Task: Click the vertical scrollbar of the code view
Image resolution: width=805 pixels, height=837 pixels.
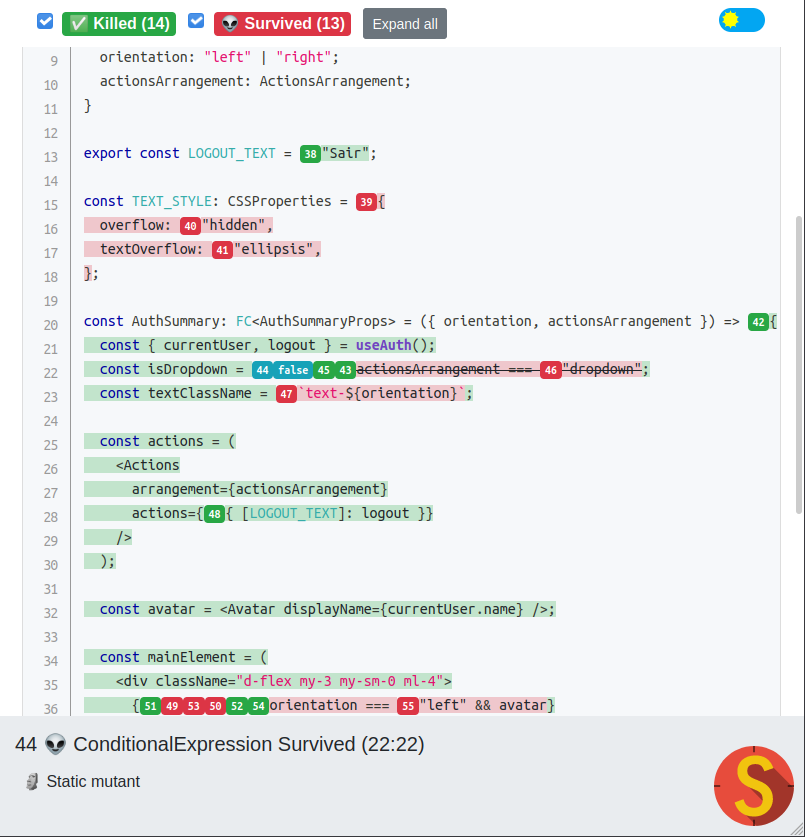Action: click(797, 400)
